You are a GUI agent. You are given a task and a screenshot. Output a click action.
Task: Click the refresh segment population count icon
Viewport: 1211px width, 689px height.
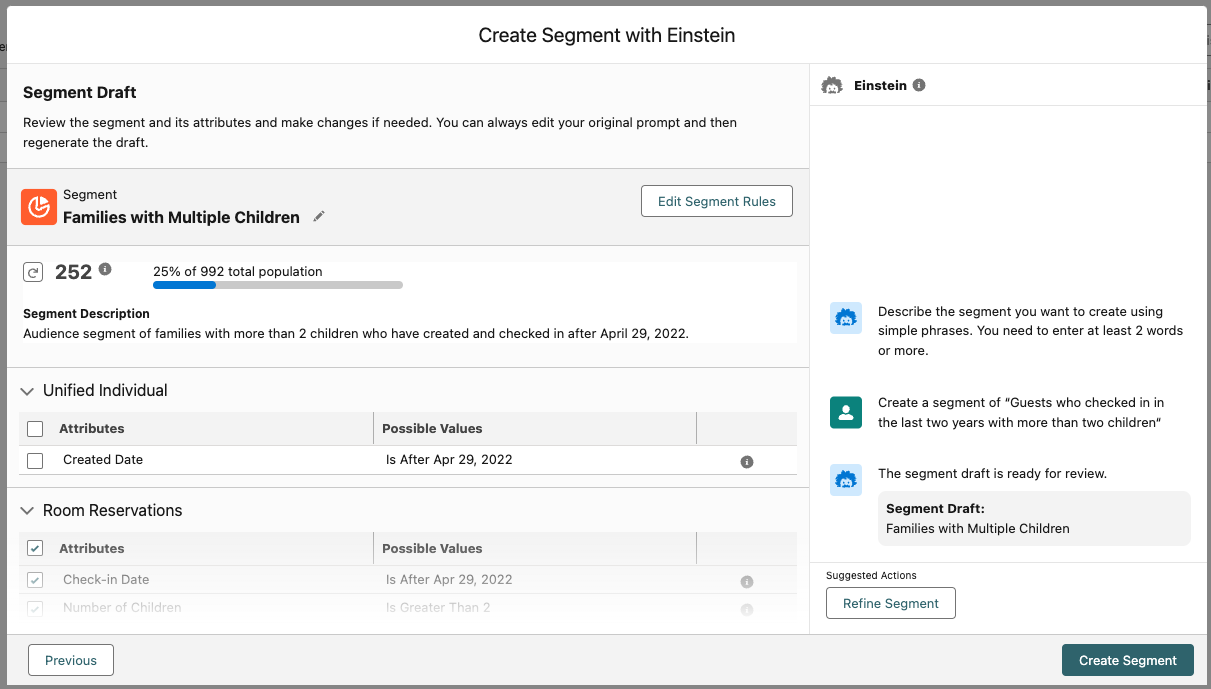point(33,272)
